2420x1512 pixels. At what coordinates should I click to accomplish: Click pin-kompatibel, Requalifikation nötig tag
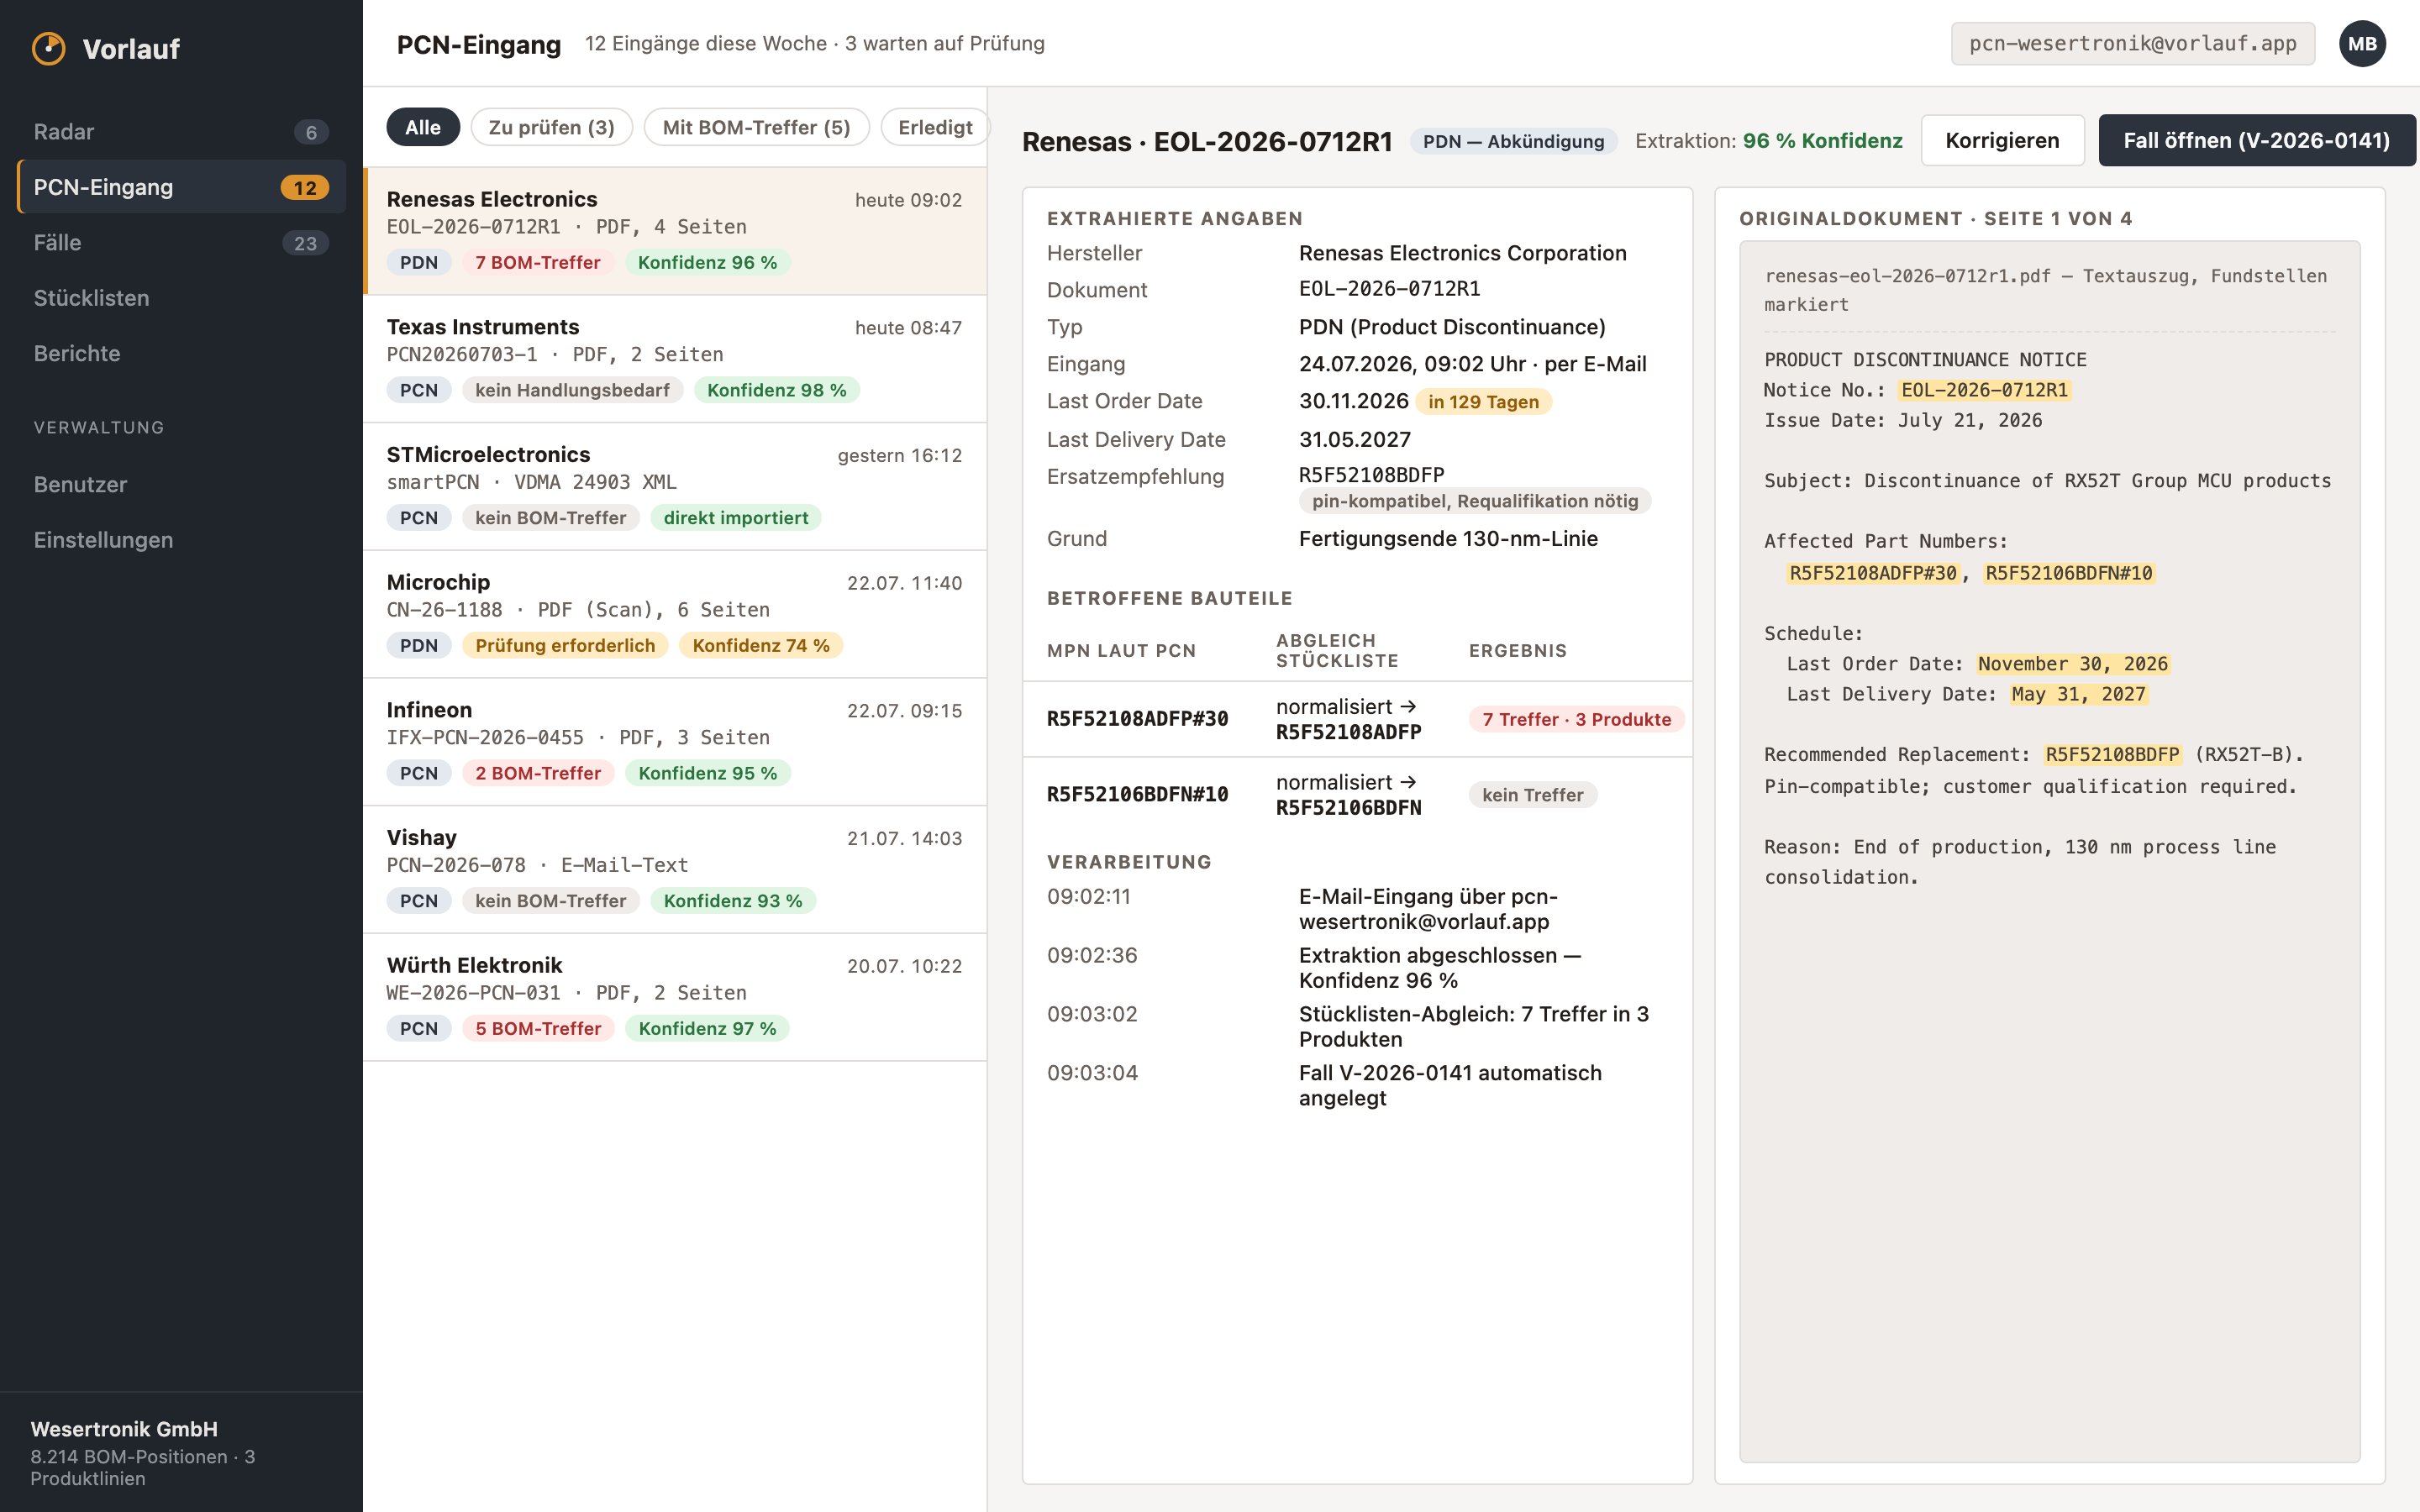(x=1475, y=501)
